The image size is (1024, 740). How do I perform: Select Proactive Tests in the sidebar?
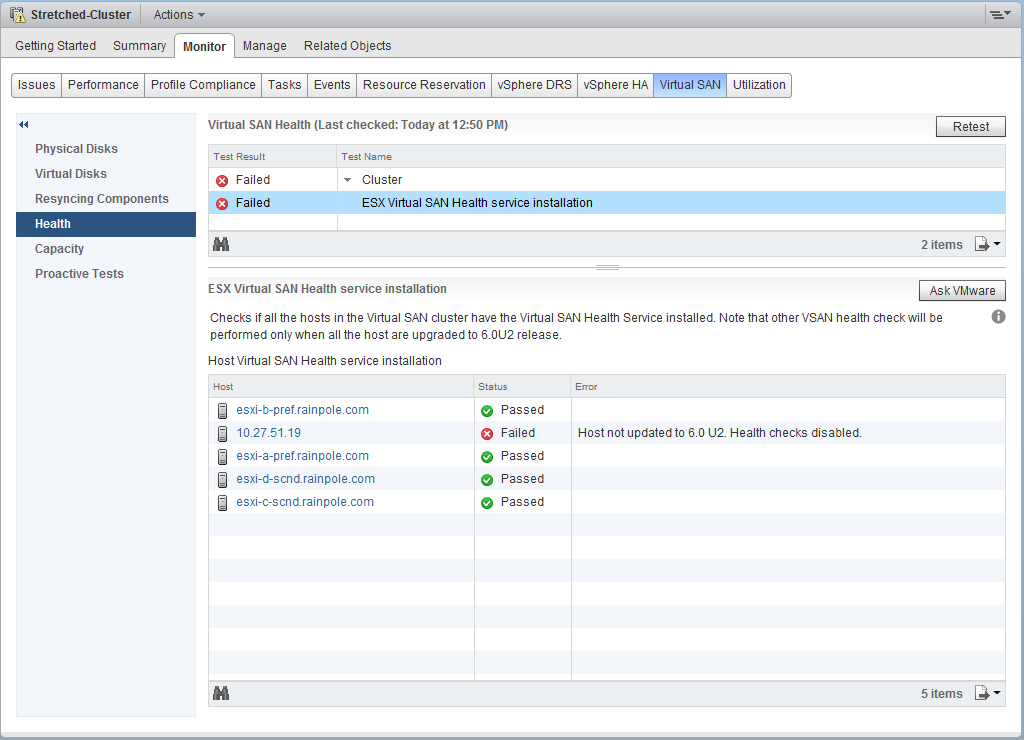click(x=79, y=274)
